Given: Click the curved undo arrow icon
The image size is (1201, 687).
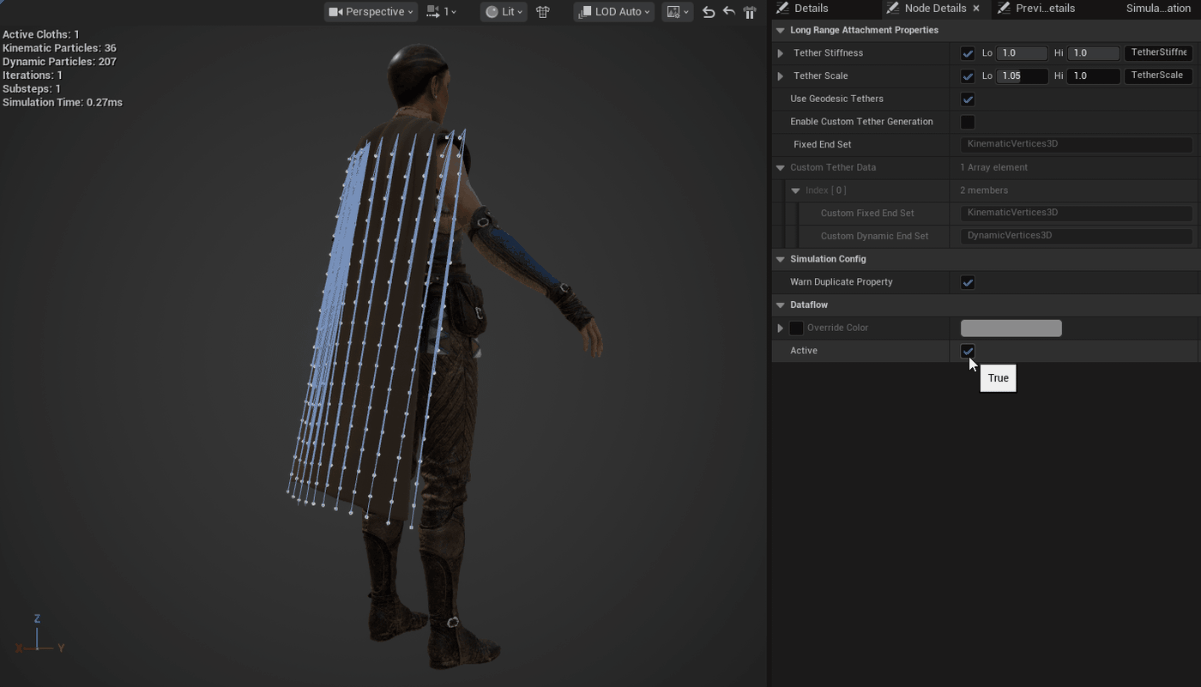Looking at the screenshot, I should (x=709, y=12).
